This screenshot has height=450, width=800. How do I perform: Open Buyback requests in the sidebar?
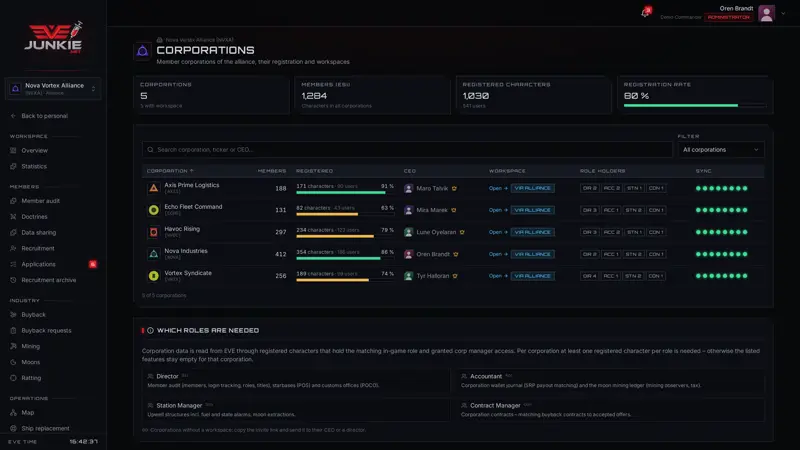pyautogui.click(x=46, y=331)
